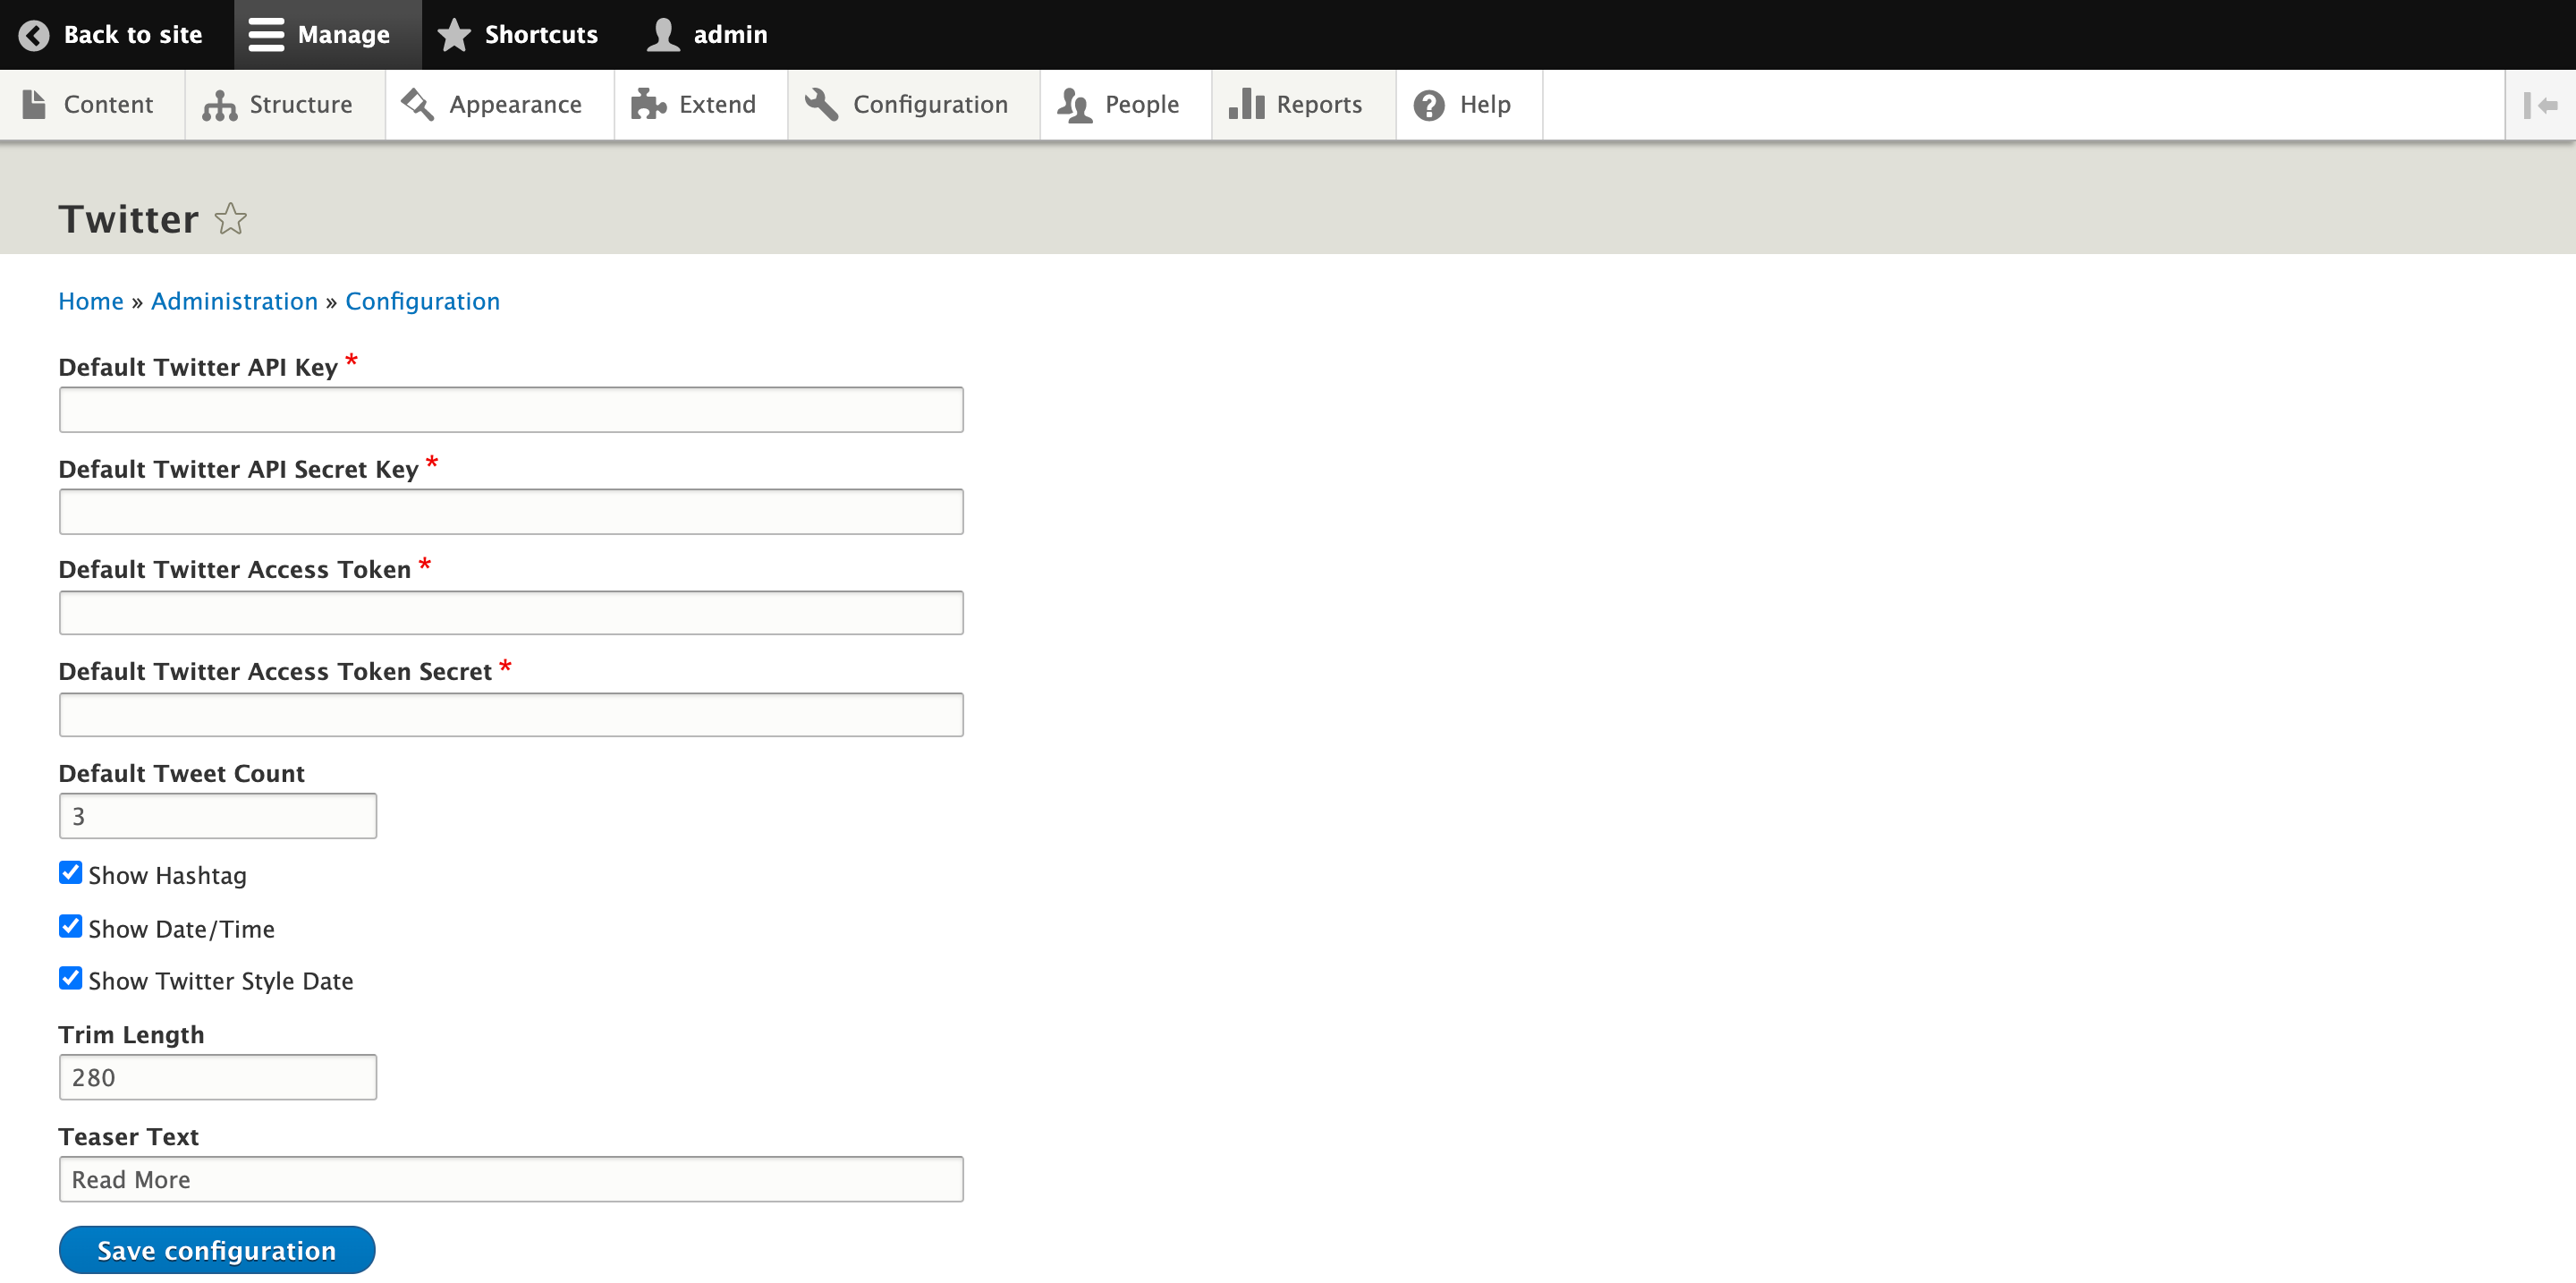Click the Twitter page title heading
Screen dimensions: 2576x1283
click(x=129, y=219)
